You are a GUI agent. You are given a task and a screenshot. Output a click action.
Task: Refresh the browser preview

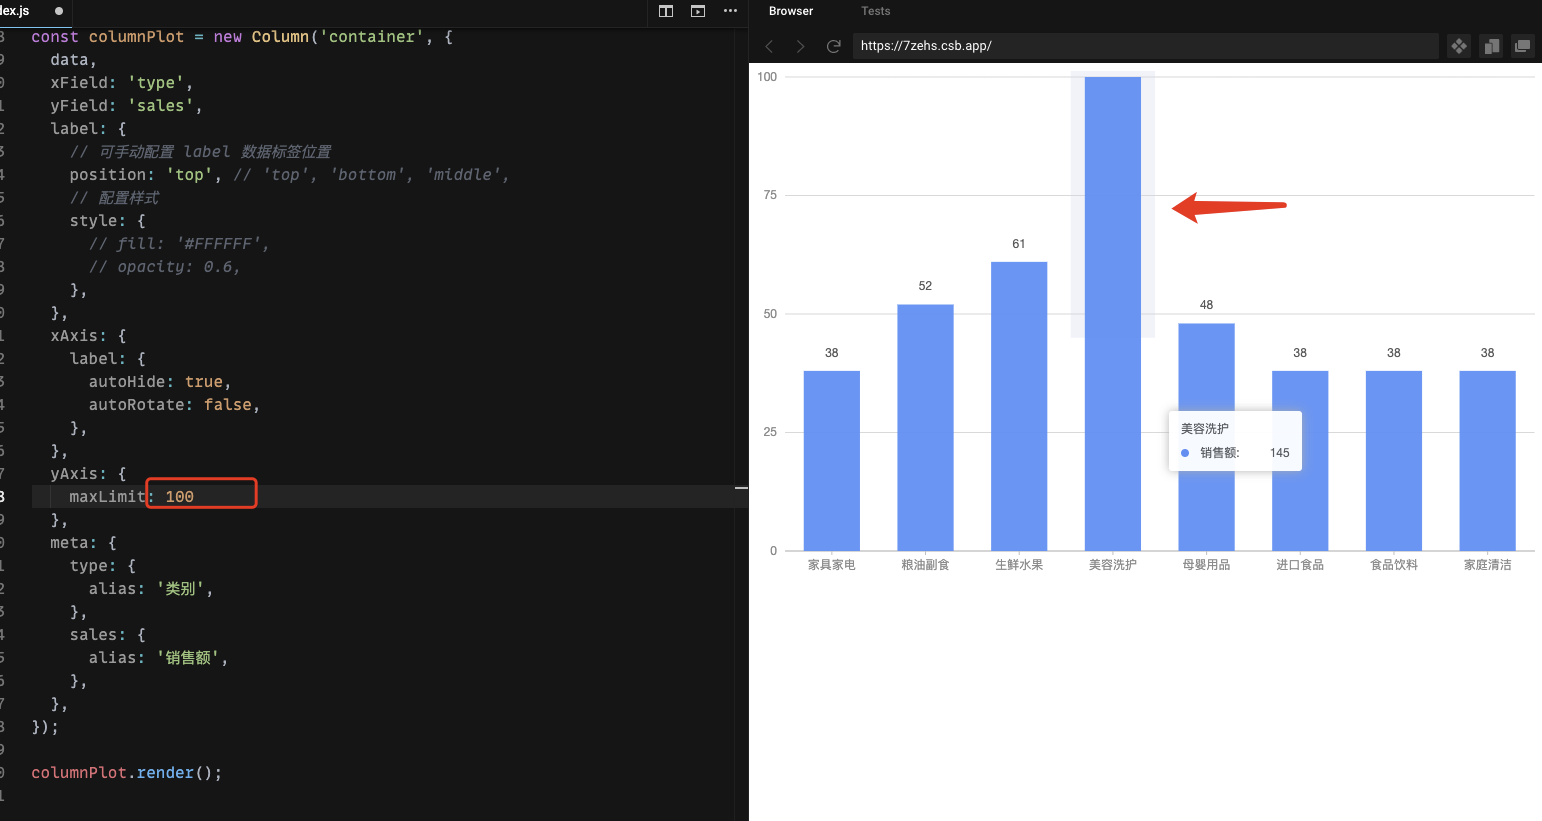(834, 46)
